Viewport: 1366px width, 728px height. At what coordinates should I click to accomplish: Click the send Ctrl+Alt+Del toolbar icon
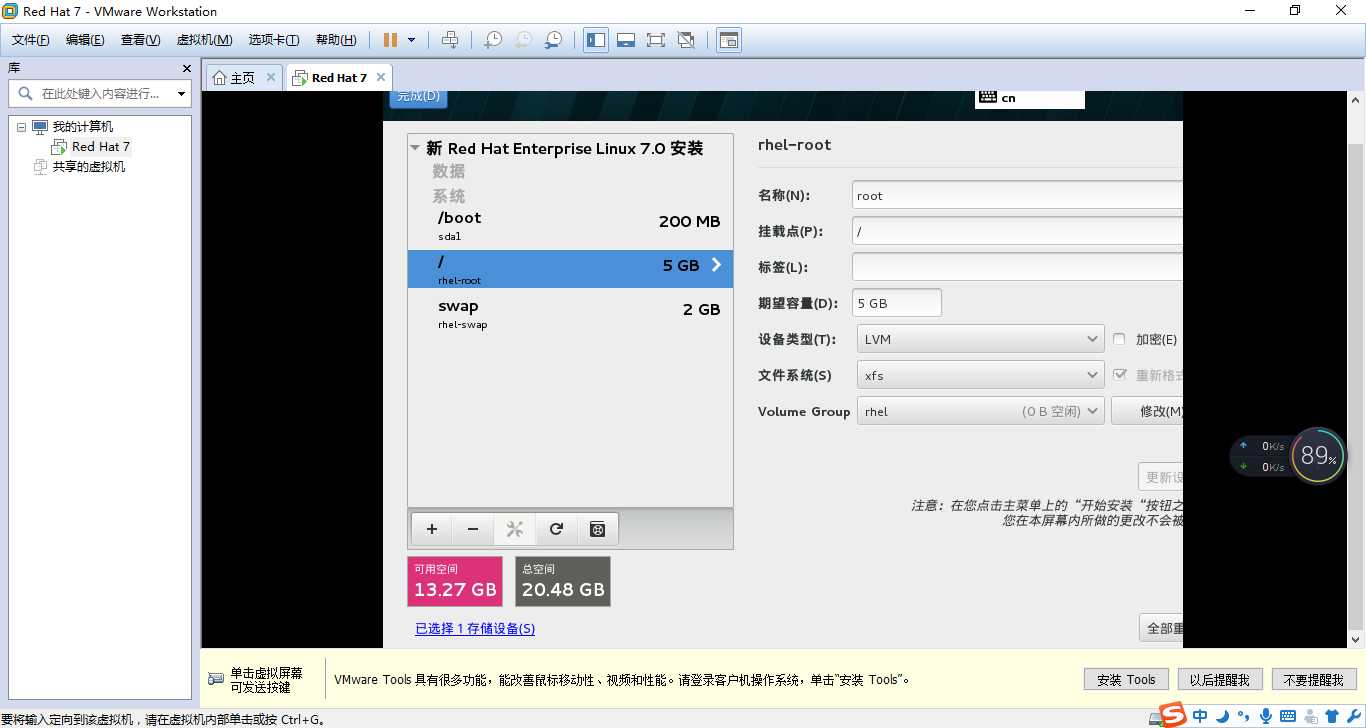pyautogui.click(x=450, y=40)
